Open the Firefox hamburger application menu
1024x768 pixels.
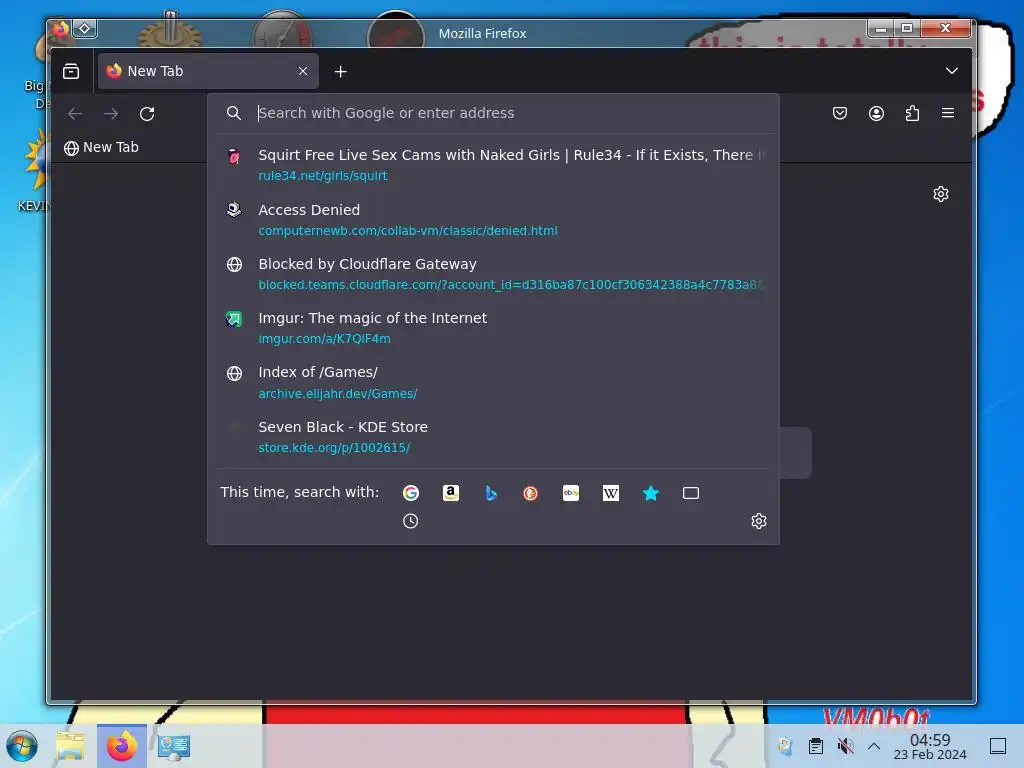(948, 113)
